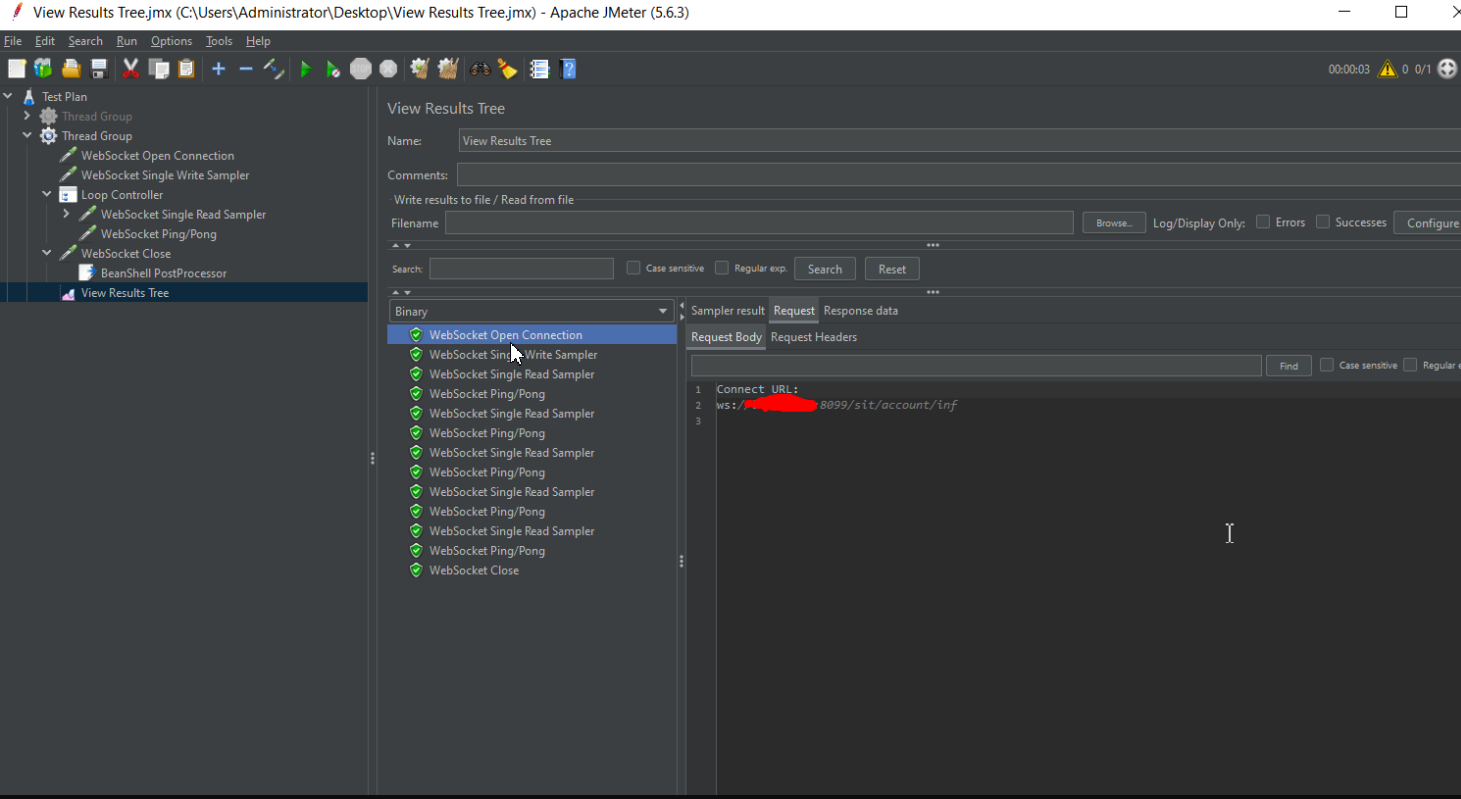Click the remote engine icon beside thread count
The height and width of the screenshot is (799, 1461).
point(1447,69)
